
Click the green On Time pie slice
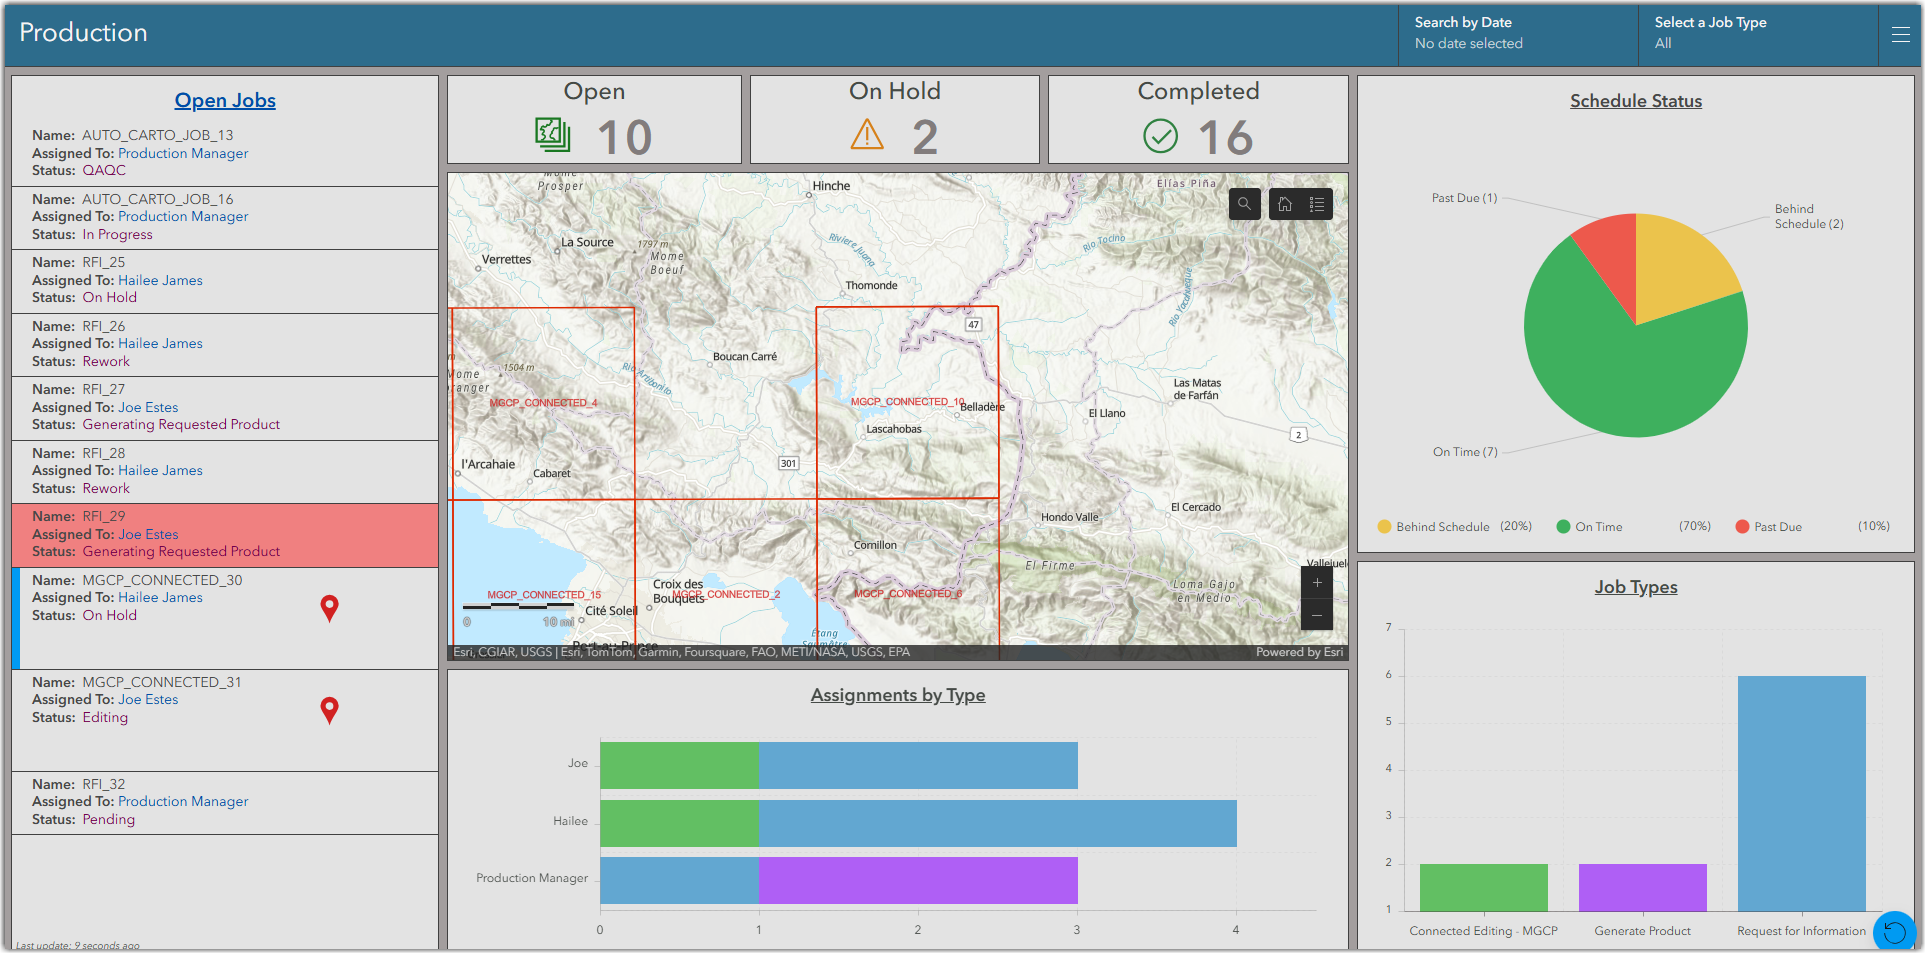click(1610, 370)
